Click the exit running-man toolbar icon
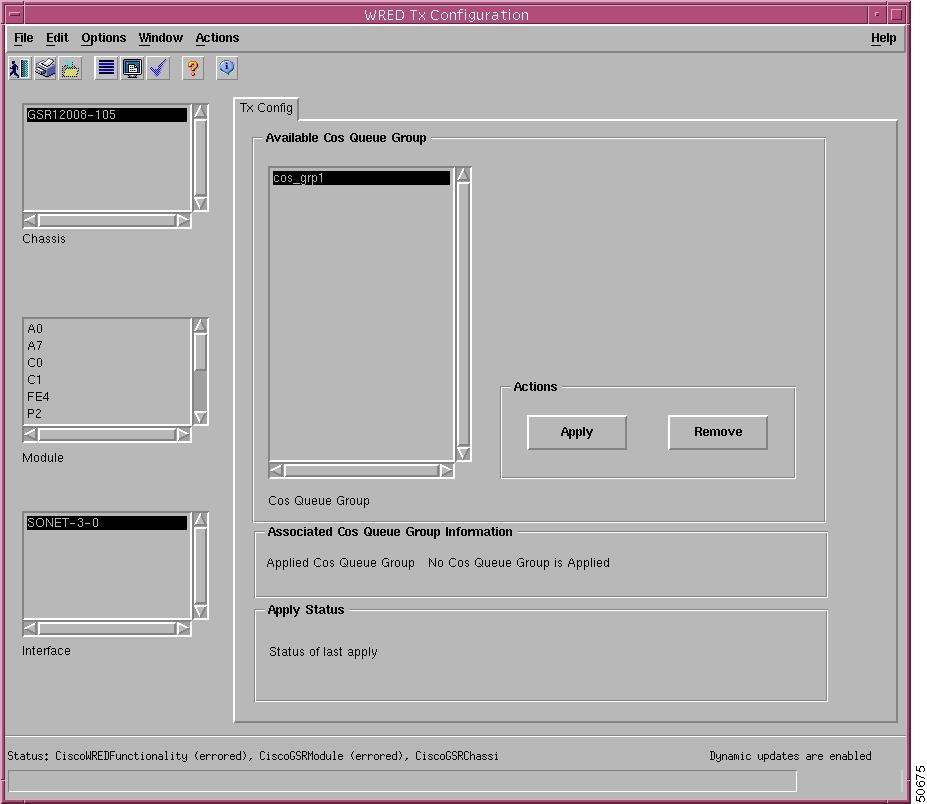 [20, 69]
